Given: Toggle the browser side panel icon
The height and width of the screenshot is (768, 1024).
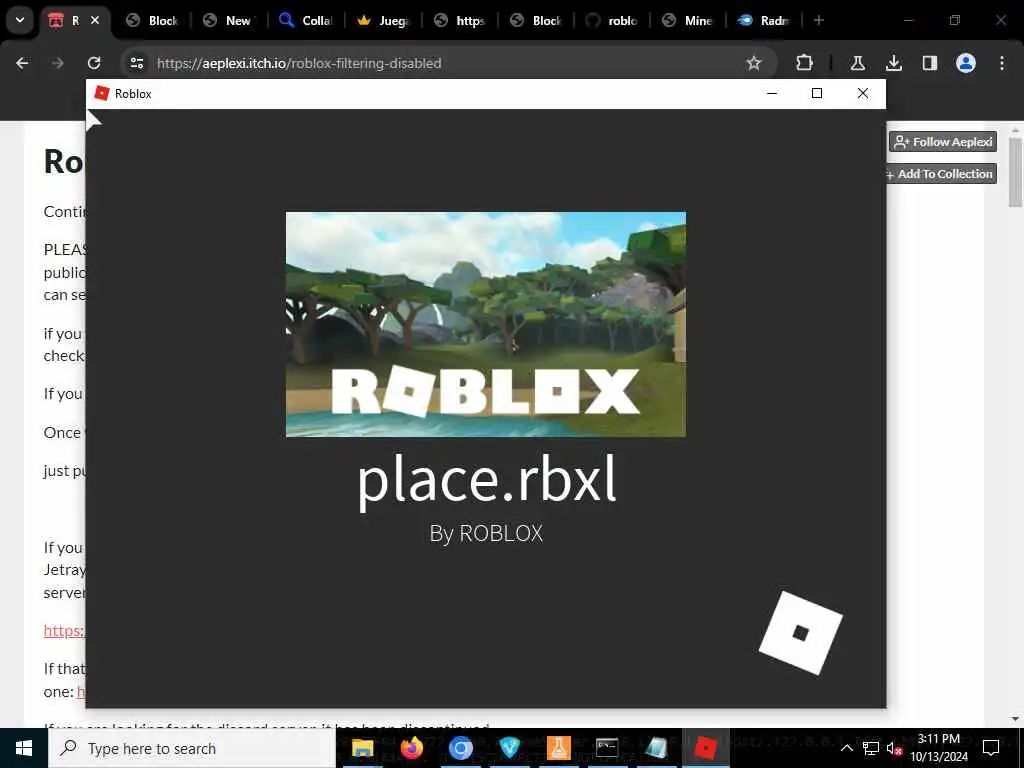Looking at the screenshot, I should coord(929,63).
